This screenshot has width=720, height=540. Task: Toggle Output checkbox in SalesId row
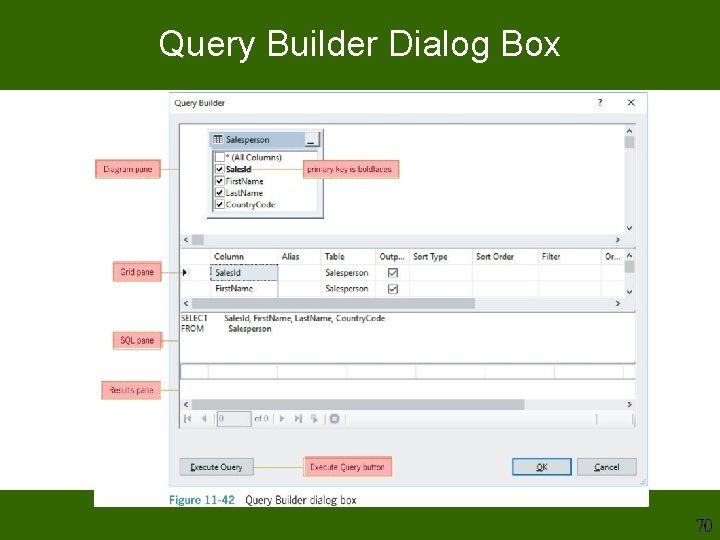393,273
